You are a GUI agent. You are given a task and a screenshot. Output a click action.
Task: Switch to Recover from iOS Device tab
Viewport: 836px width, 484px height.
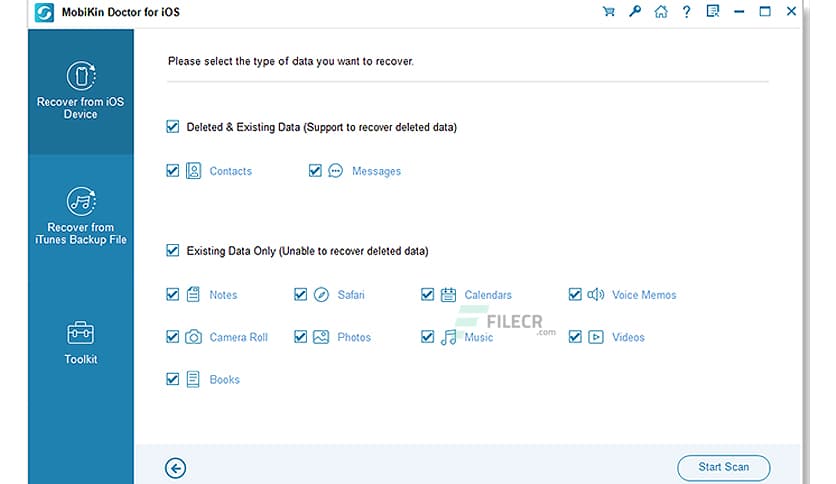[80, 92]
